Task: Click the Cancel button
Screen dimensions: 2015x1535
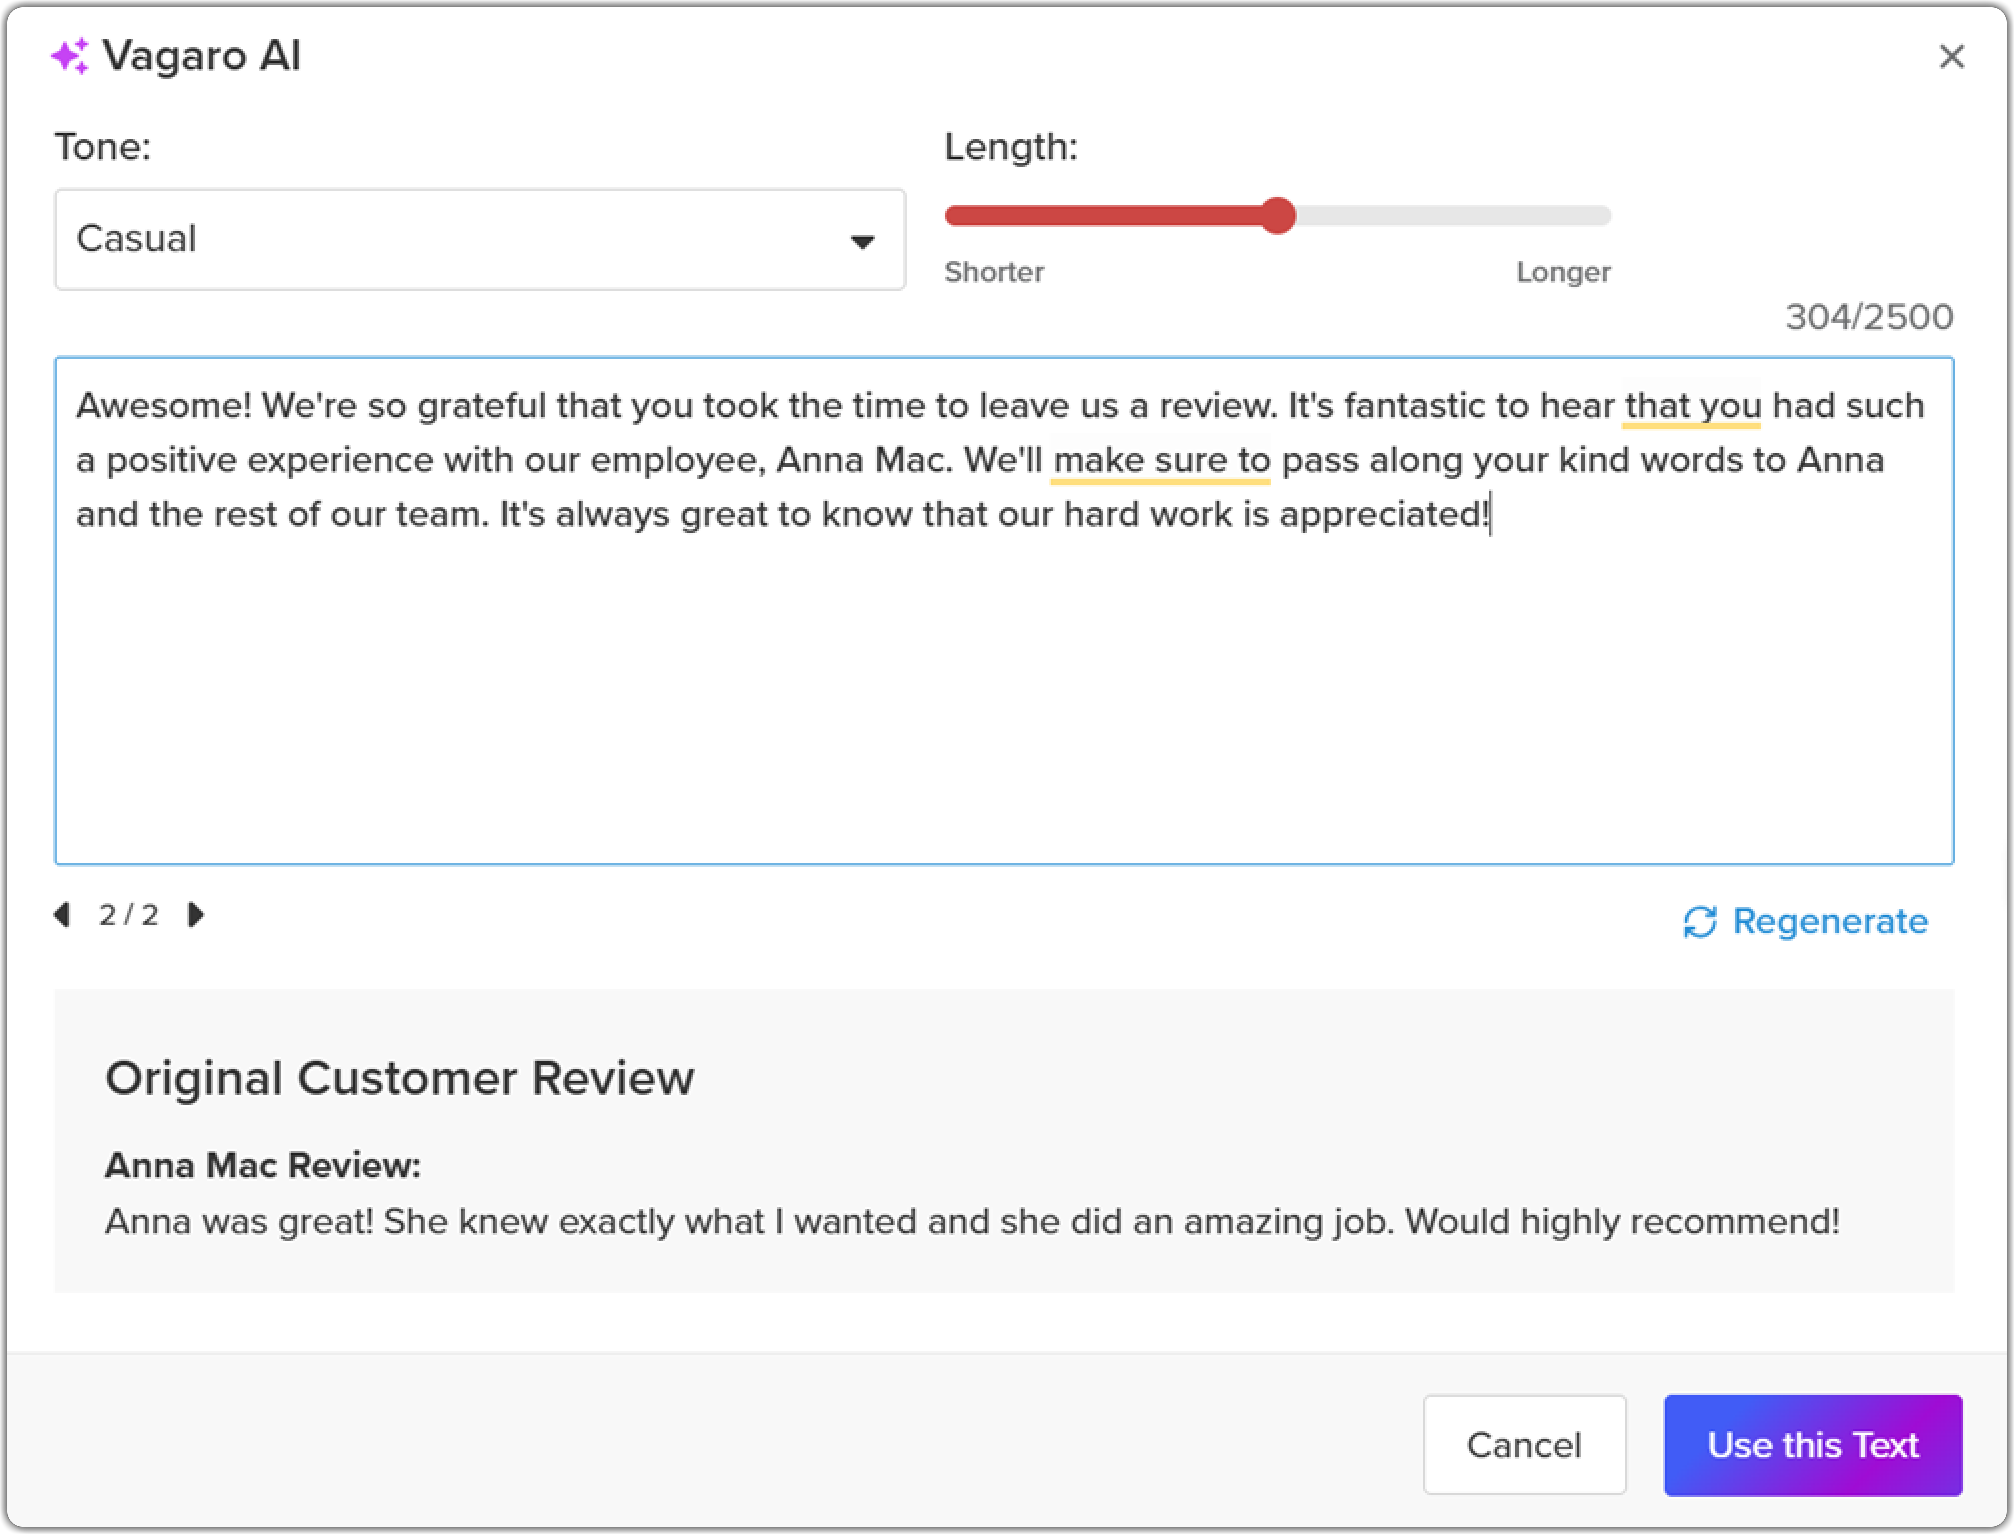Action: coord(1524,1445)
